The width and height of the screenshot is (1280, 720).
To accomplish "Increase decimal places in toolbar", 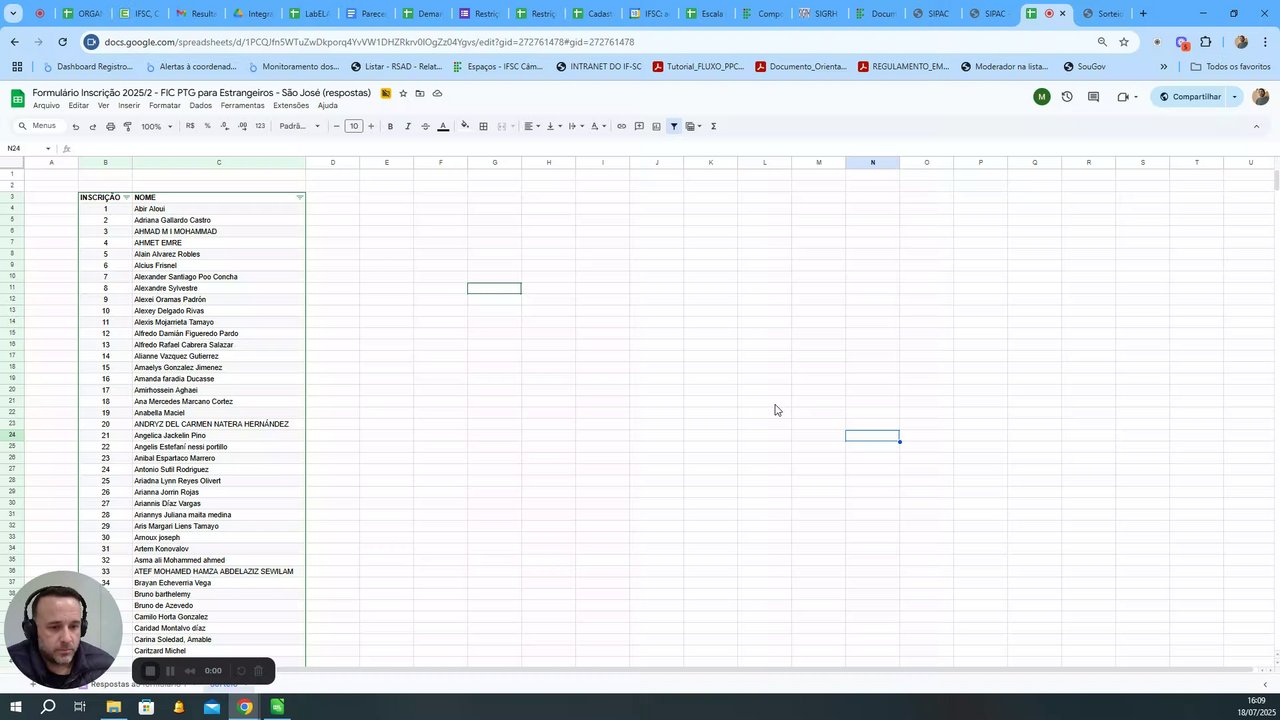I will [243, 126].
